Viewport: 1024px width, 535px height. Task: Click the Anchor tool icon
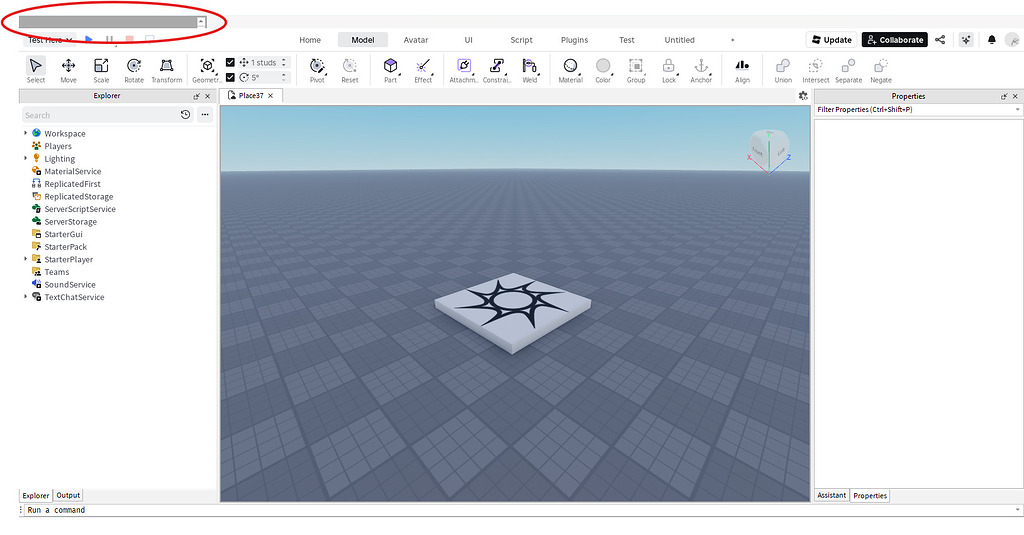coord(701,67)
